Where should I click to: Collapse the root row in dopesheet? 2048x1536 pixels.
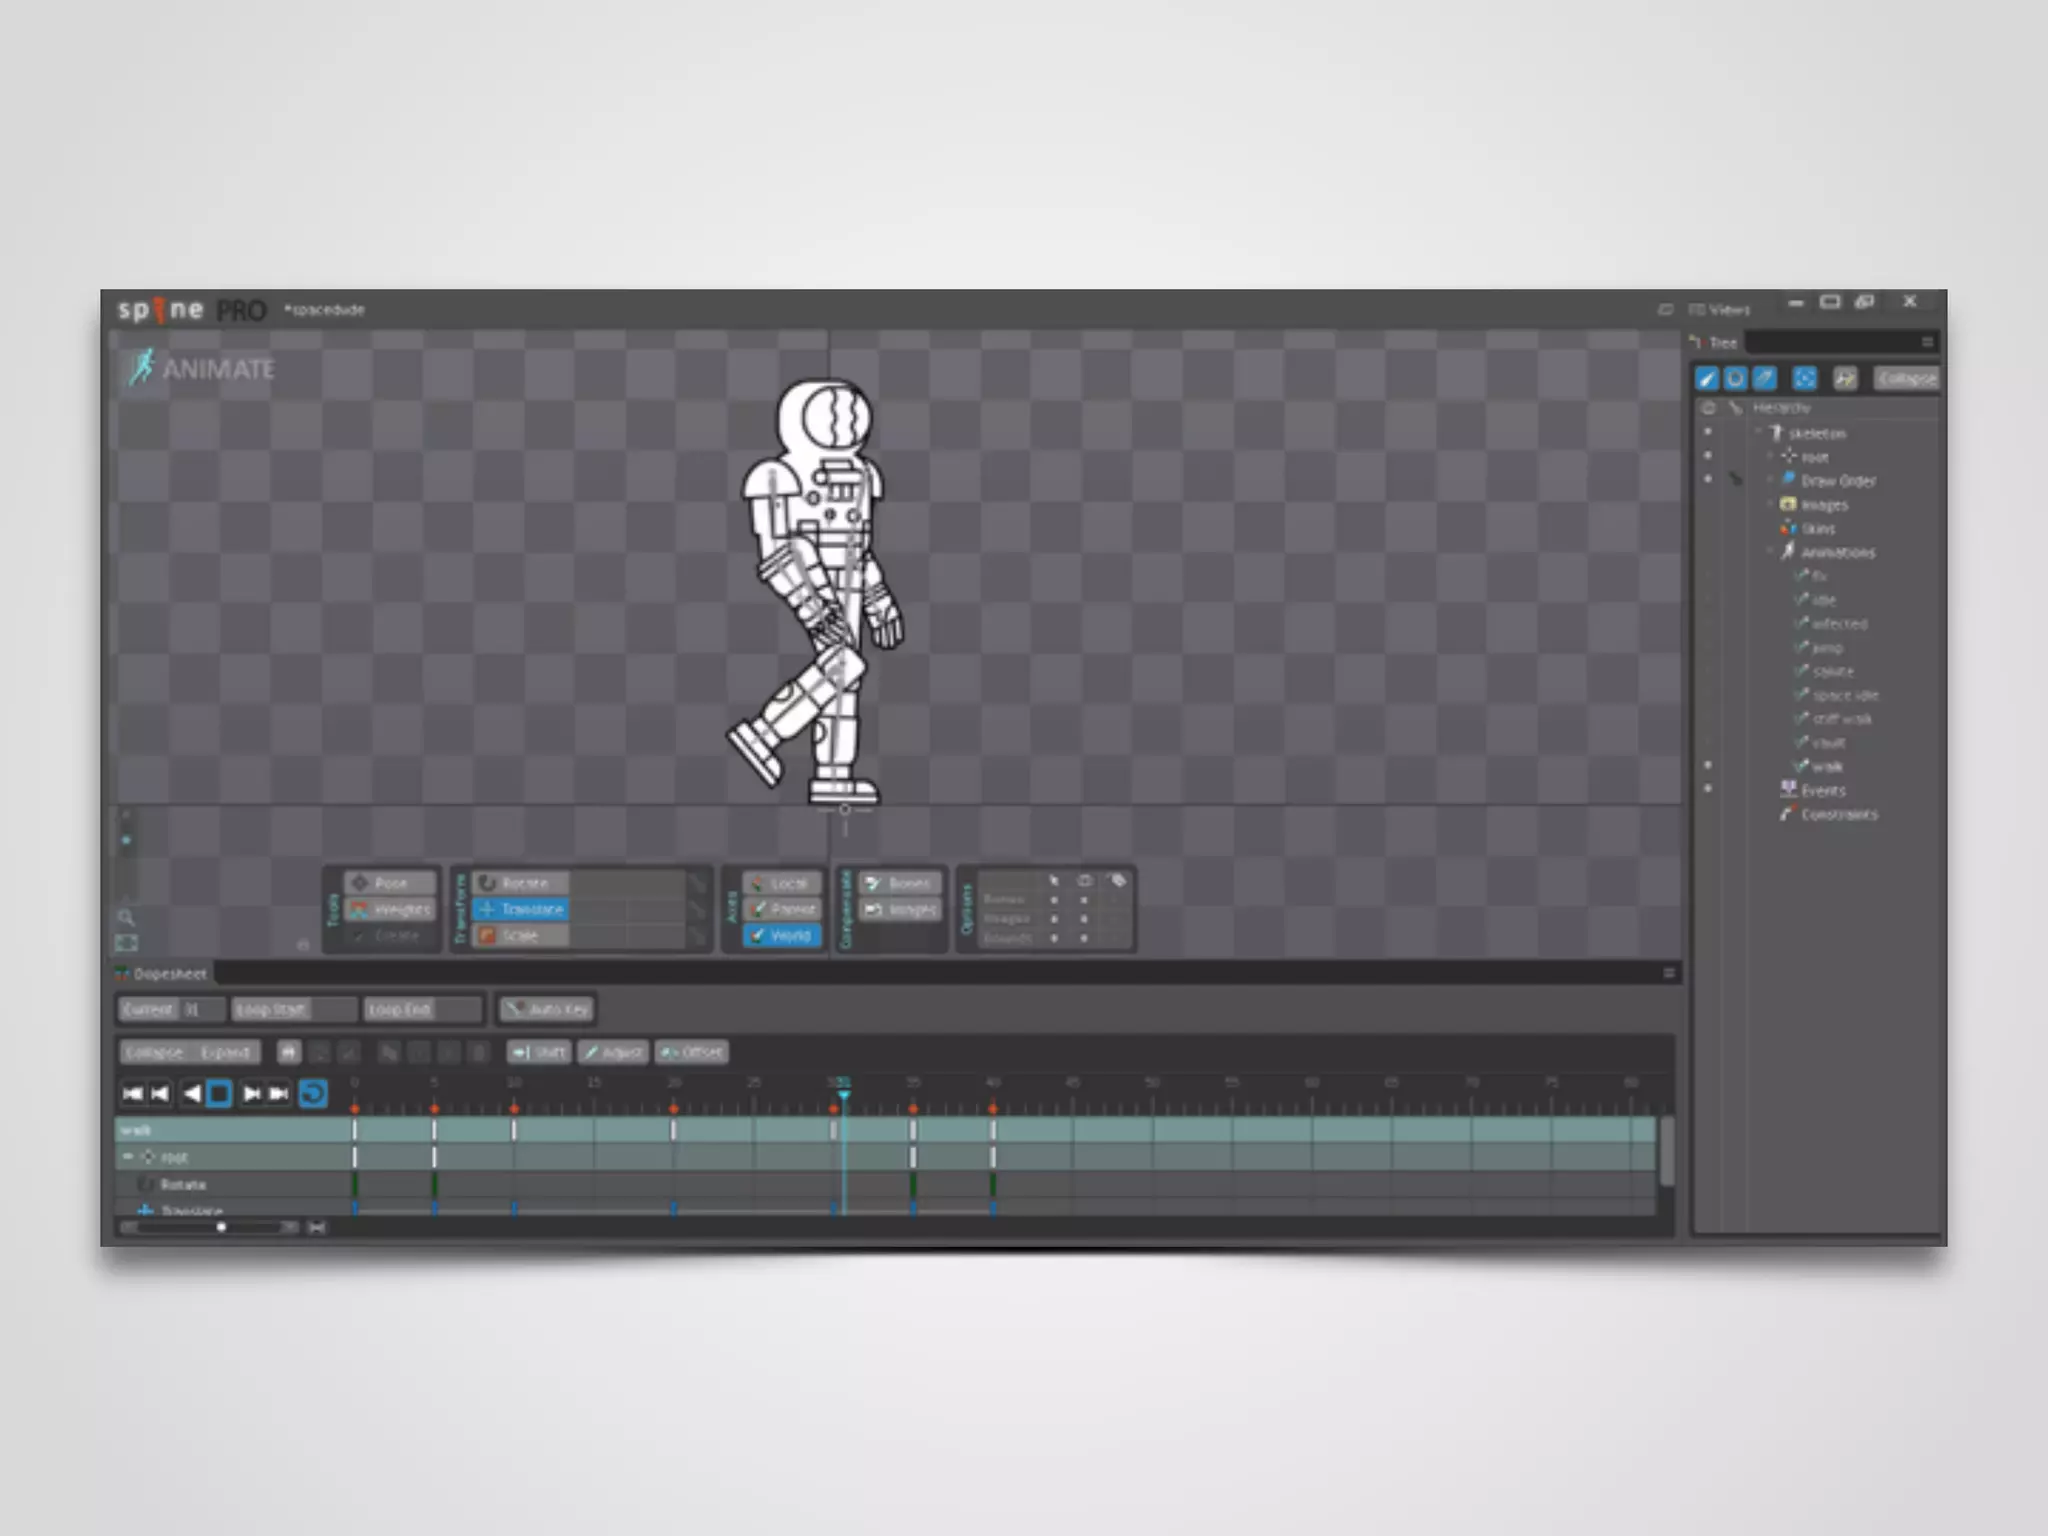(128, 1157)
